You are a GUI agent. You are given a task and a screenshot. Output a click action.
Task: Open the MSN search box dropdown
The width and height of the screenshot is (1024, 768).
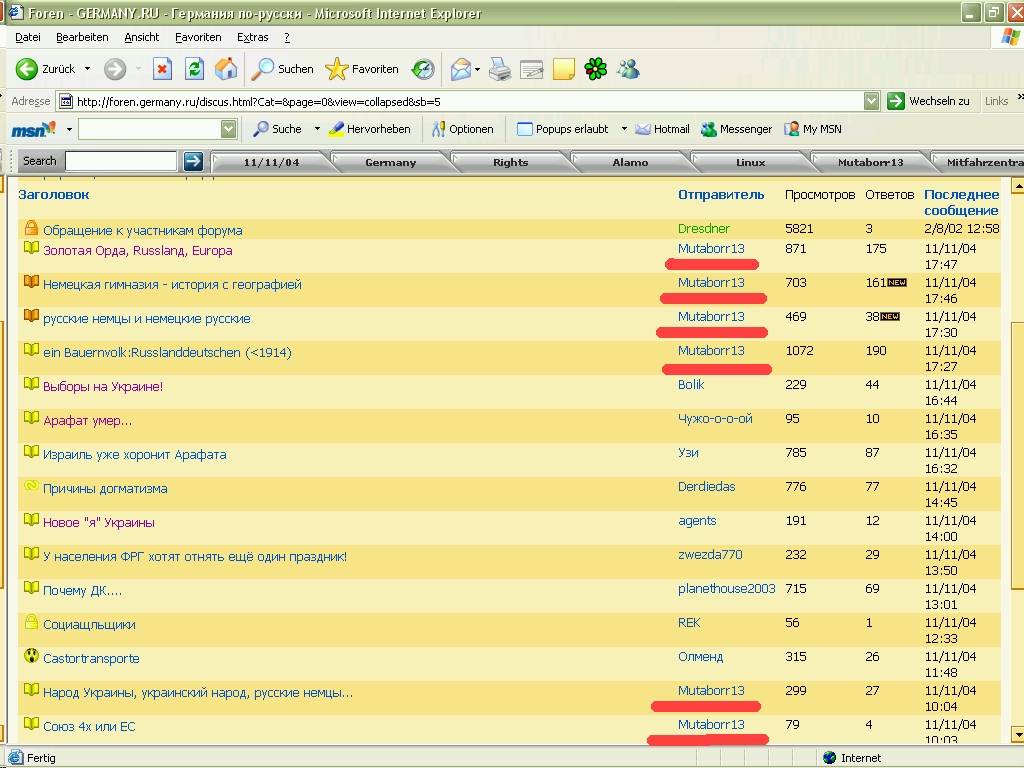(x=228, y=129)
